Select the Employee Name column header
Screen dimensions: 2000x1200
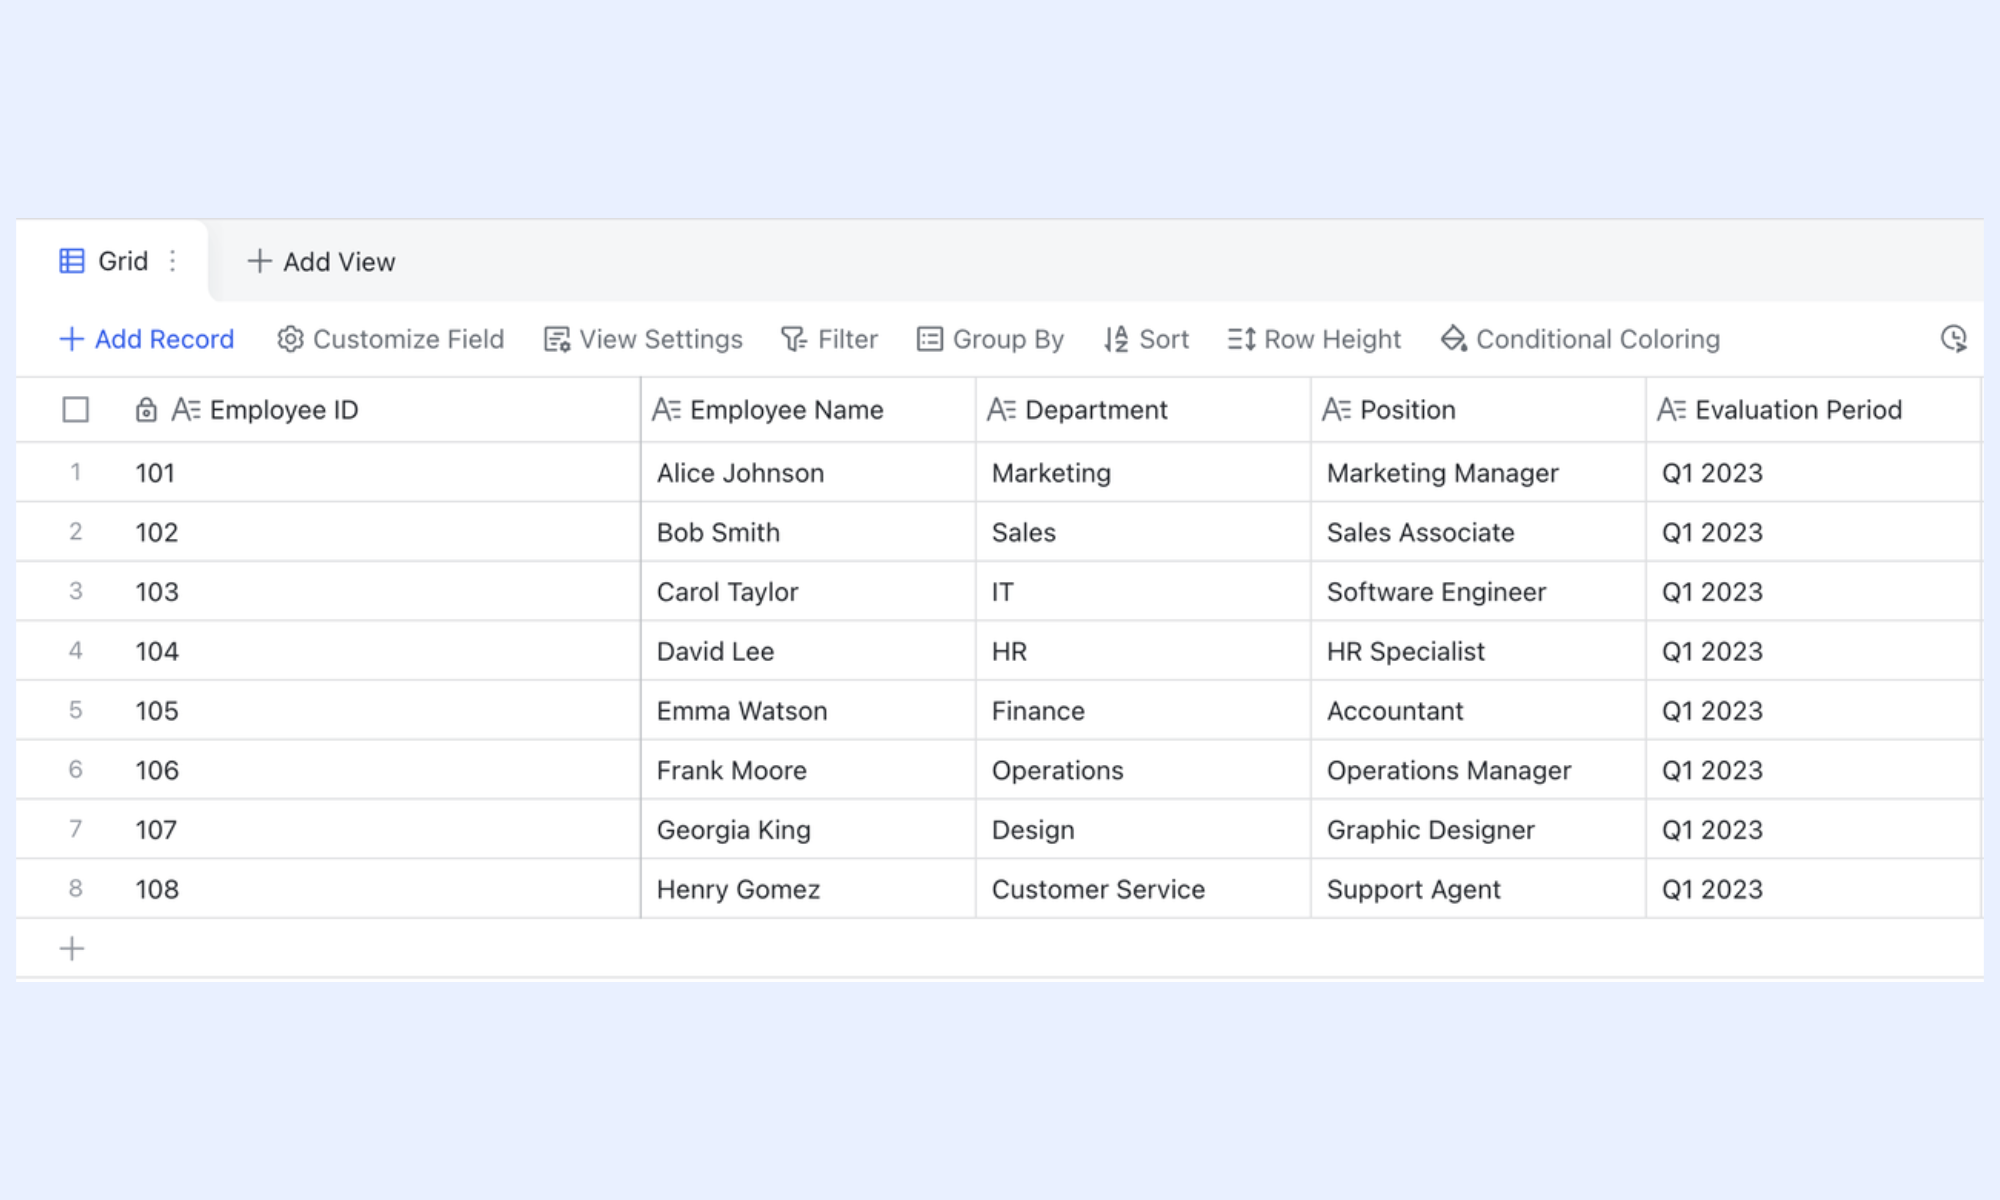pos(808,410)
